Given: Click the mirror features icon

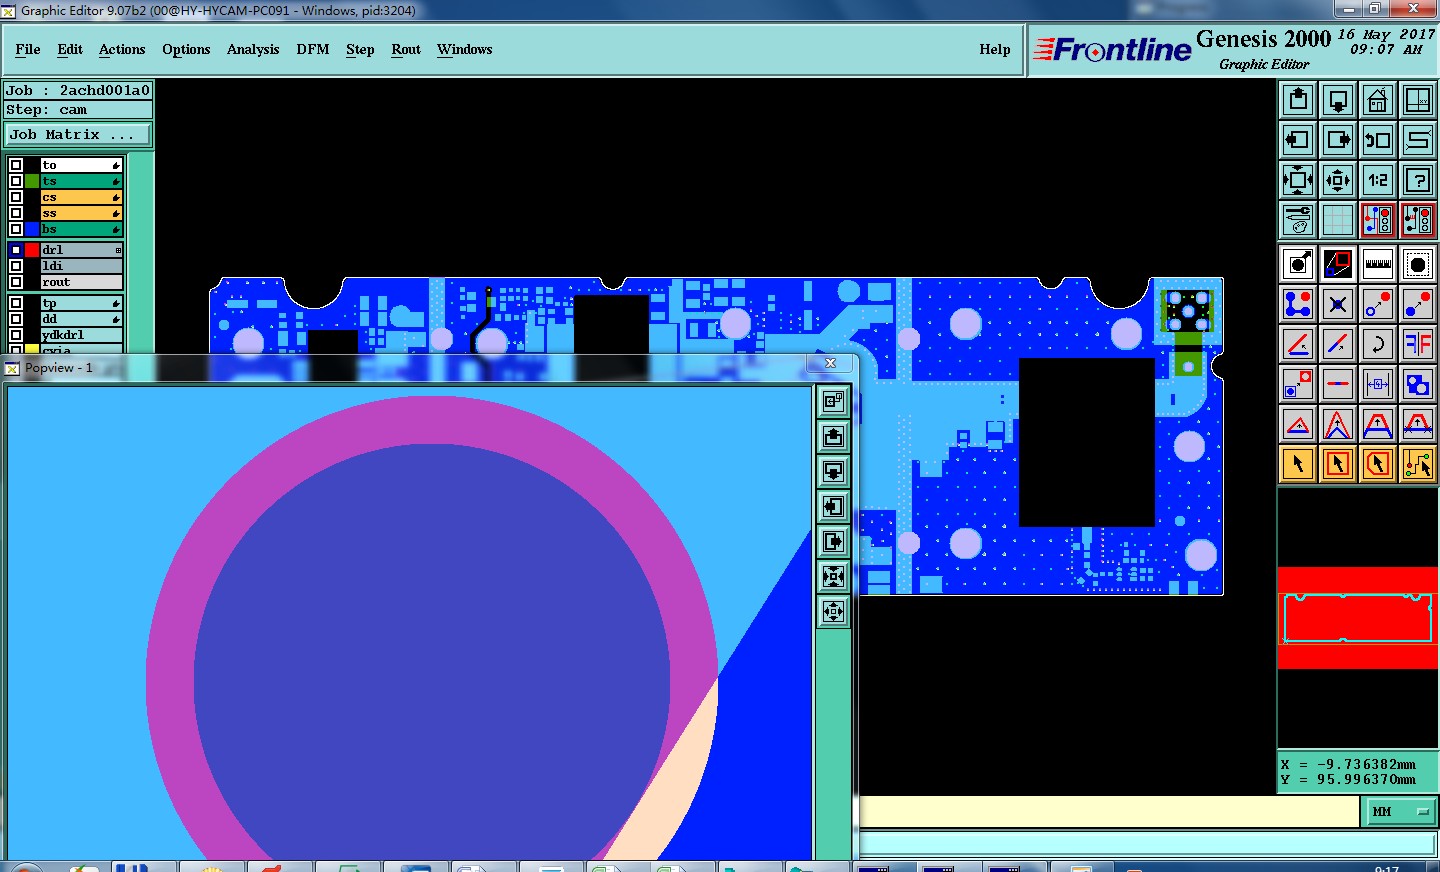Looking at the screenshot, I should 1417,344.
